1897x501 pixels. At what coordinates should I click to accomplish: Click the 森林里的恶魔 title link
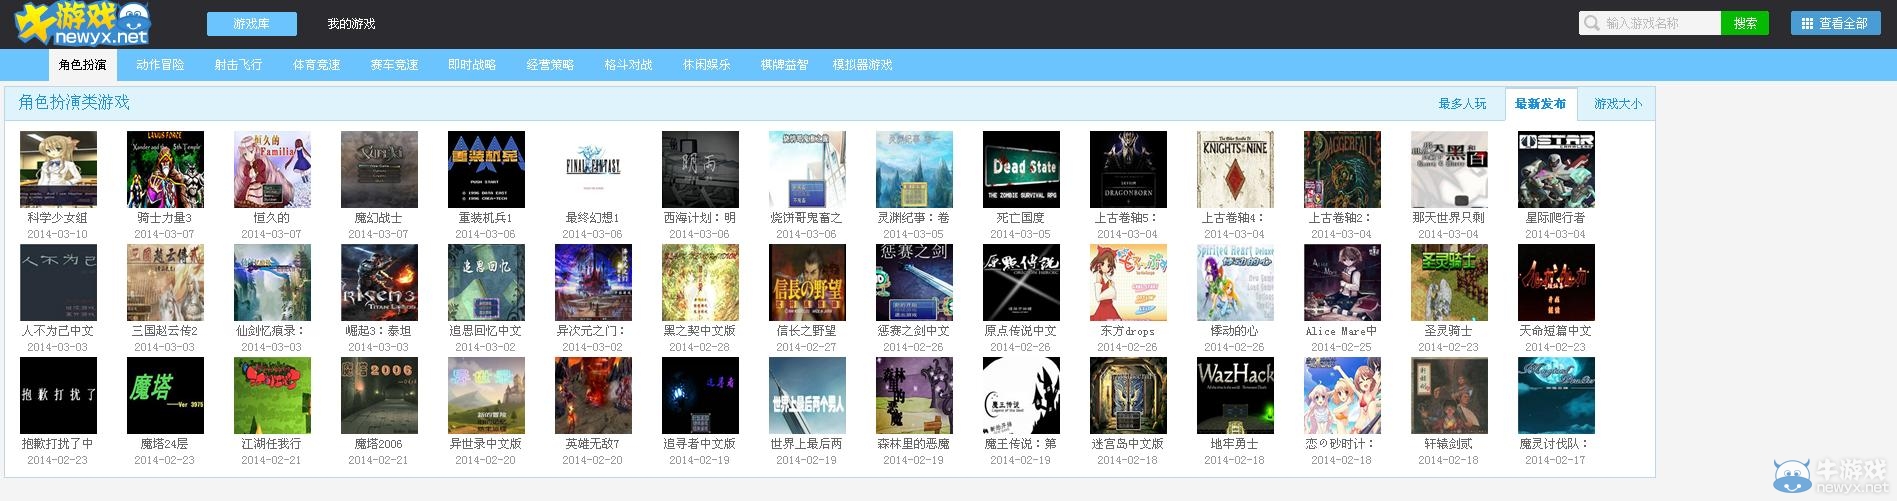(x=914, y=443)
